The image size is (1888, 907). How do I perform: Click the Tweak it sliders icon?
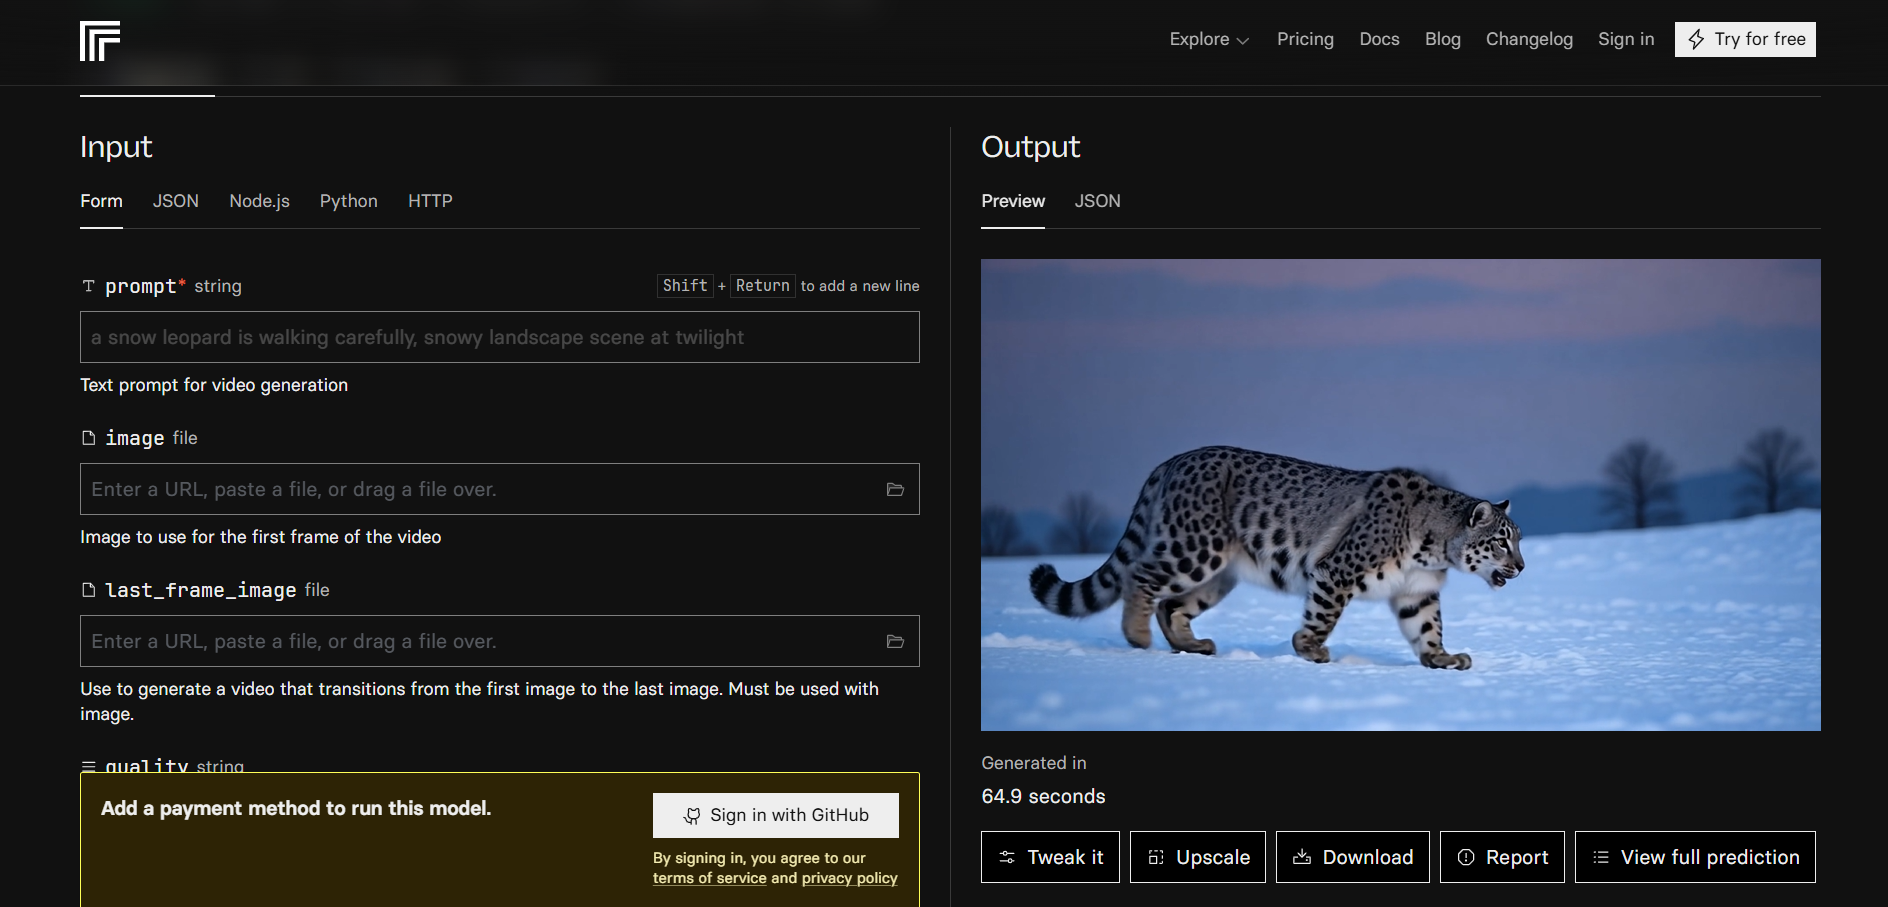click(x=1007, y=857)
